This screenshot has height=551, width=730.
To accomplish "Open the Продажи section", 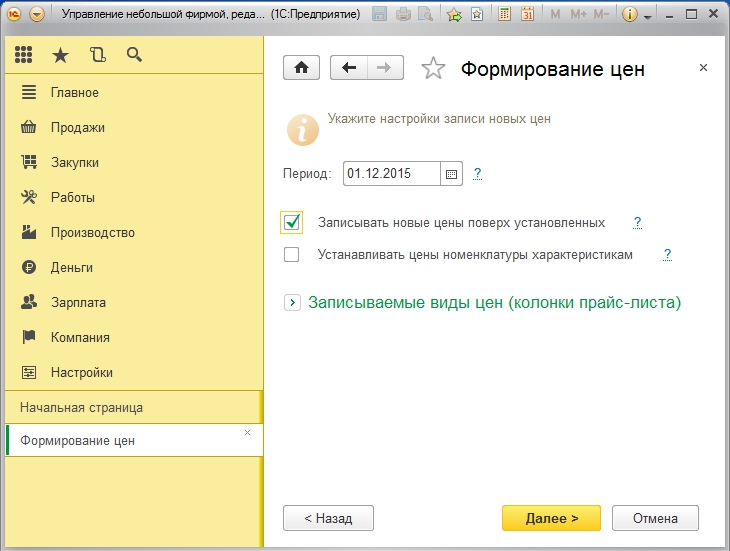I will [134, 127].
